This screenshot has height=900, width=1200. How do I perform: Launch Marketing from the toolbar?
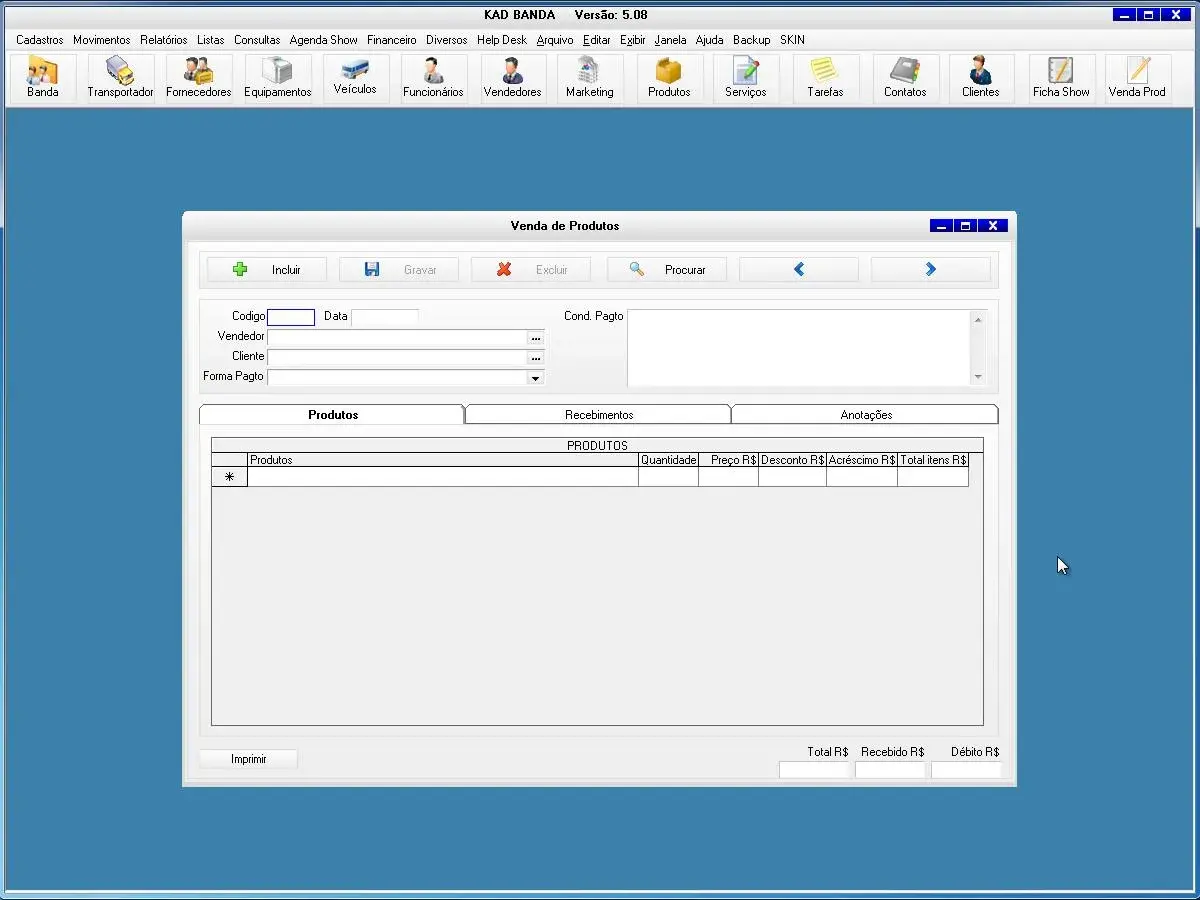589,78
